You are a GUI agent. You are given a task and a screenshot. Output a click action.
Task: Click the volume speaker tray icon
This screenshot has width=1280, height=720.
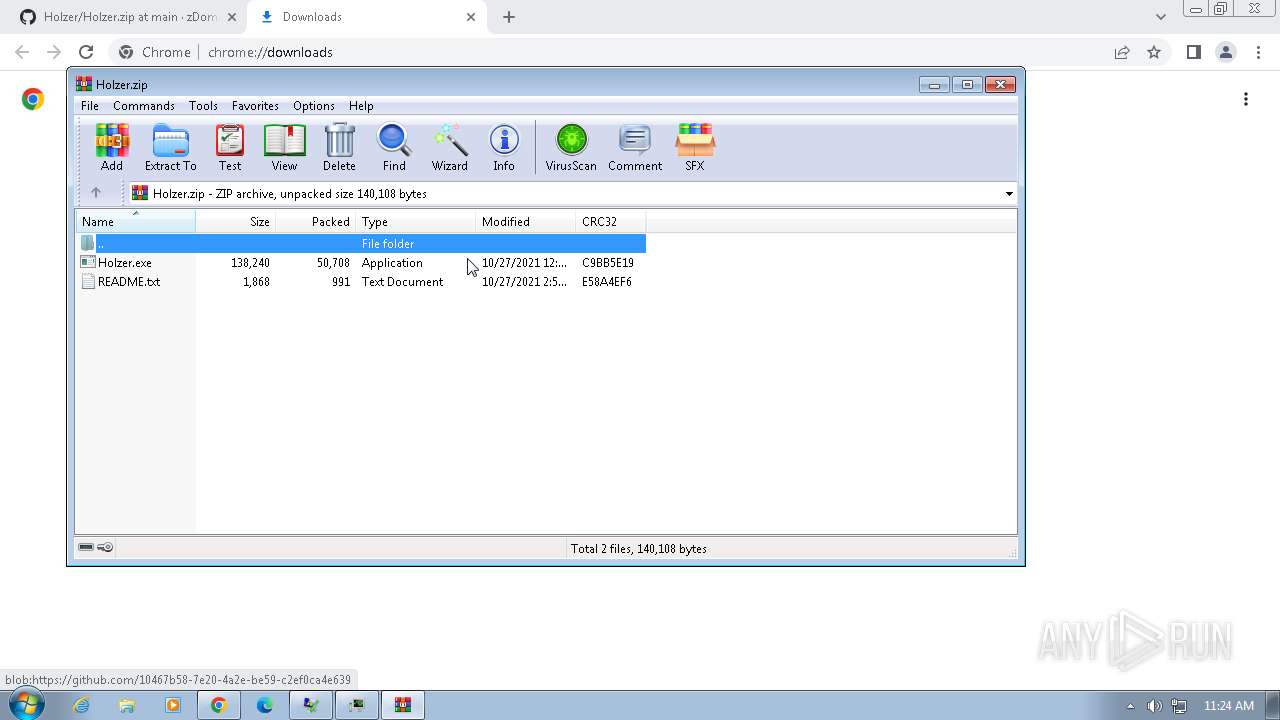pyautogui.click(x=1155, y=706)
